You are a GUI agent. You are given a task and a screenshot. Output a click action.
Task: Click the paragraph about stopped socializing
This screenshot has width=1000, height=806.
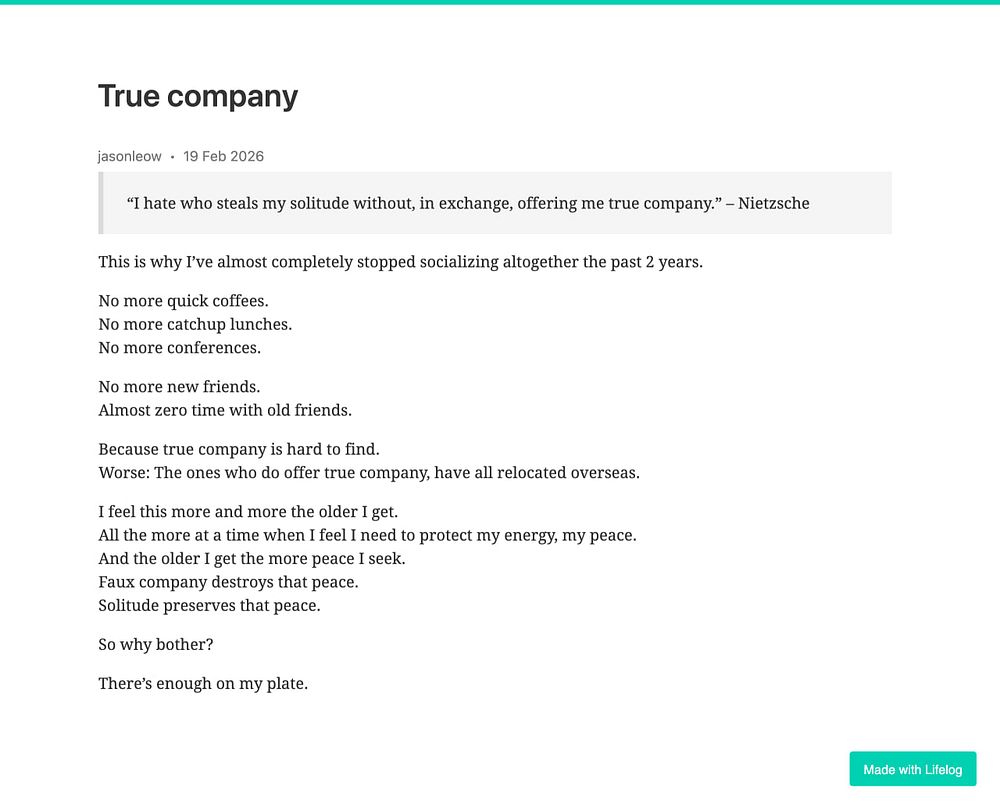pyautogui.click(x=401, y=262)
